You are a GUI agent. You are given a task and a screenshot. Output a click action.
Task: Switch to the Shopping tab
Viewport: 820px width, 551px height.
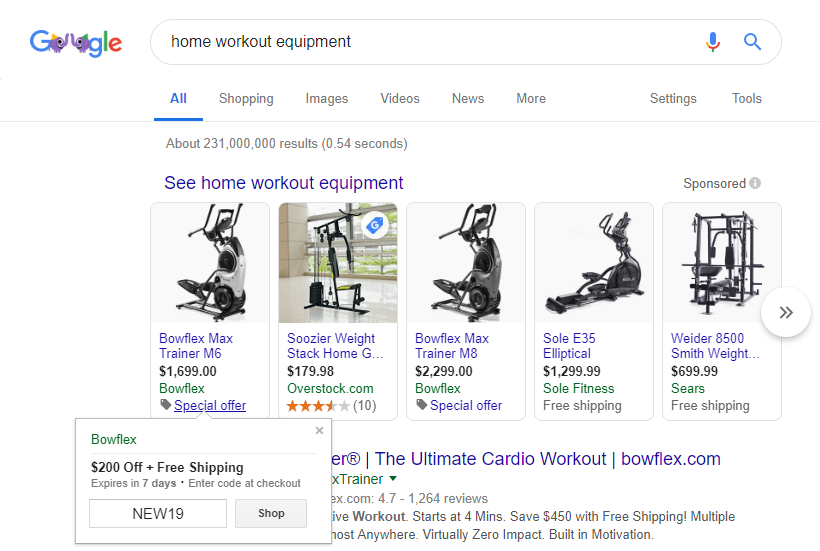(x=246, y=98)
